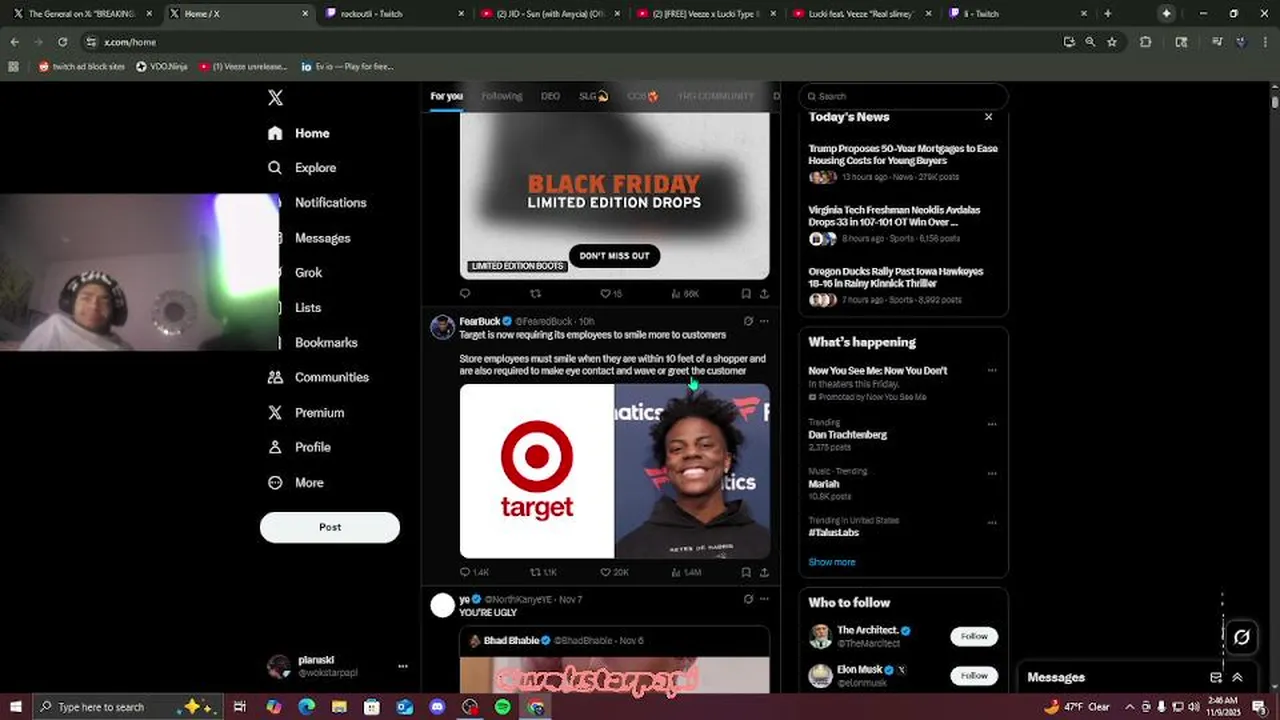
Task: Go to Home in X sidebar
Action: coord(299,133)
